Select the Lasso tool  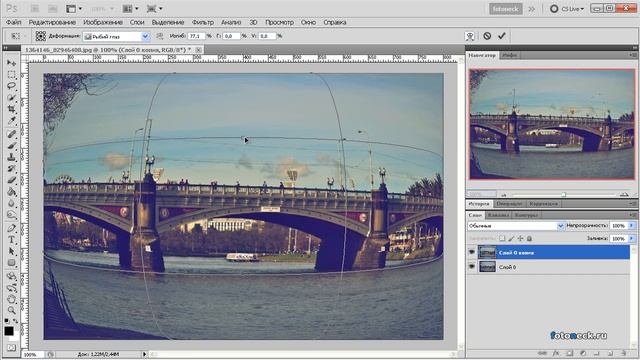point(11,86)
